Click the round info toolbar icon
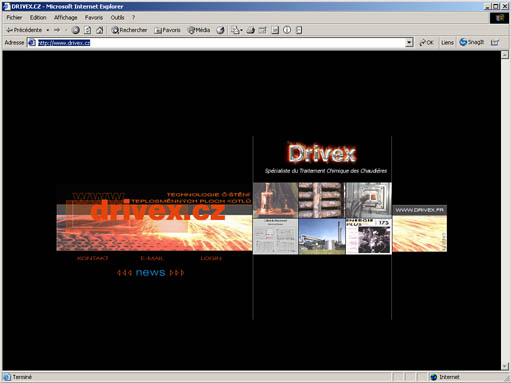511x383 pixels. point(287,30)
